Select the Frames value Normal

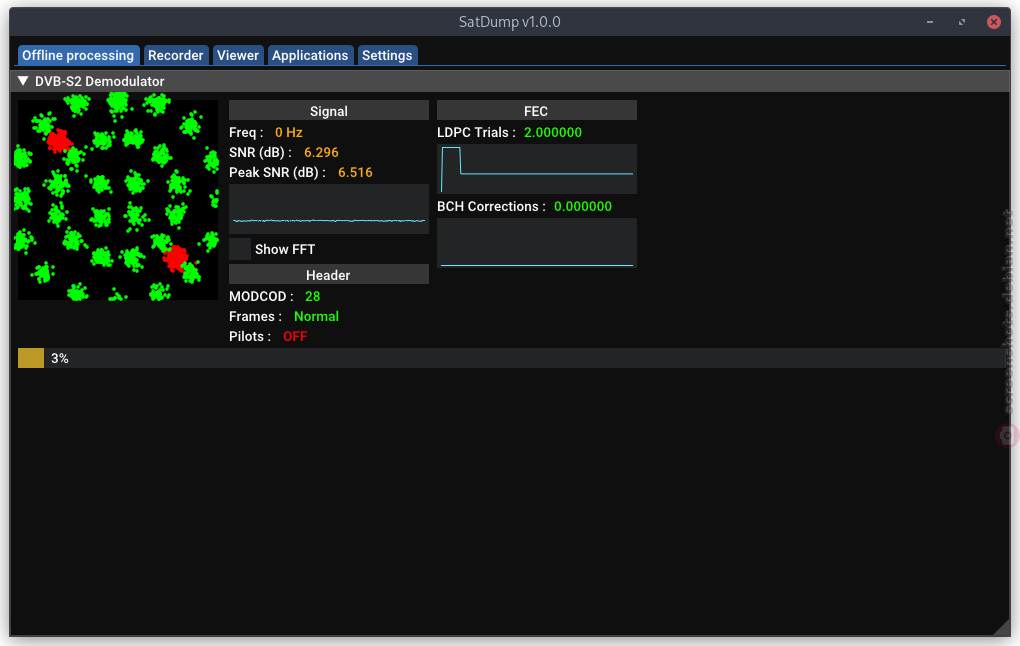(316, 316)
